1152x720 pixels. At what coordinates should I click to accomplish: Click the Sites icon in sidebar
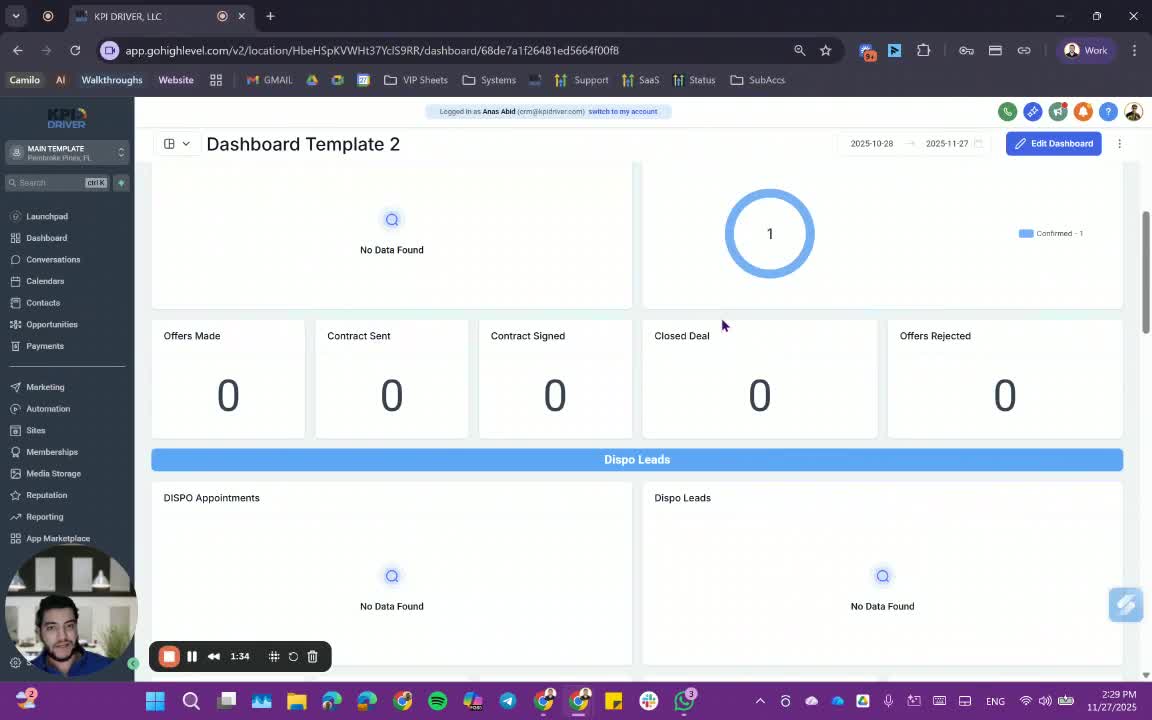tap(15, 431)
